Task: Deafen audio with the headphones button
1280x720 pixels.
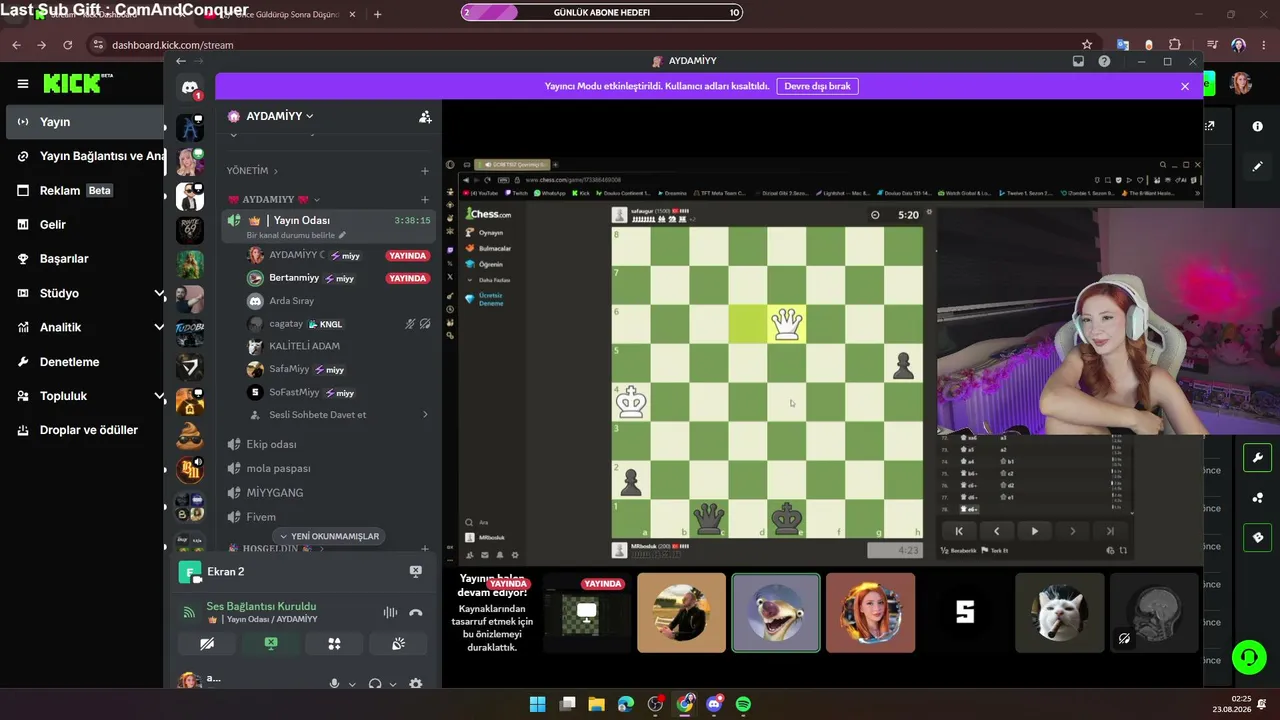Action: tap(375, 684)
